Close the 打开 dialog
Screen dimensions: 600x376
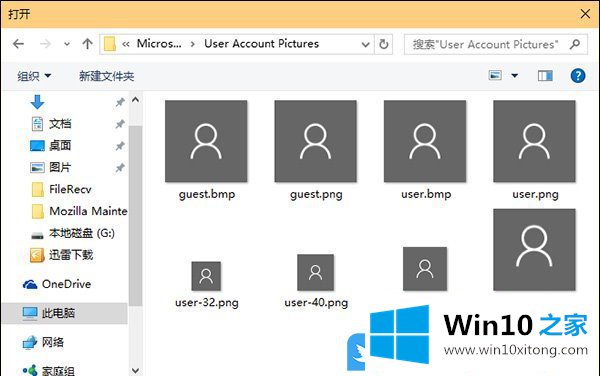click(x=585, y=14)
